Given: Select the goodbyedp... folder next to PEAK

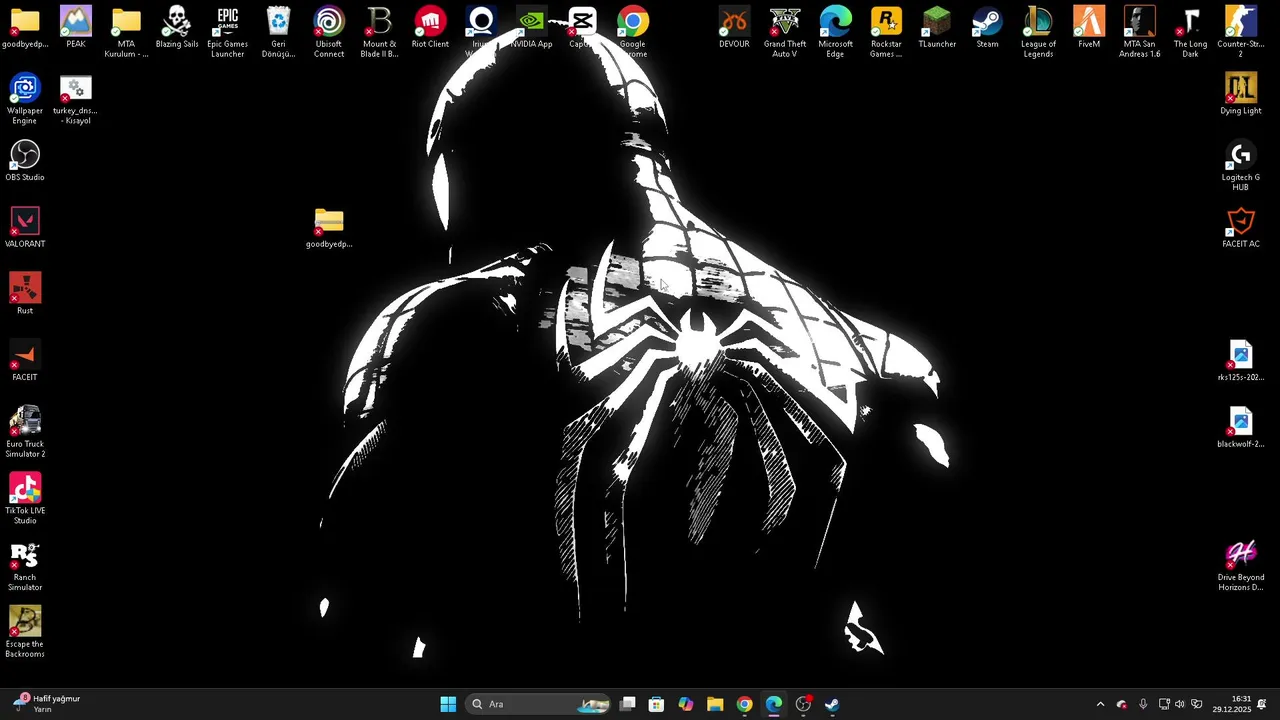Looking at the screenshot, I should tap(25, 28).
